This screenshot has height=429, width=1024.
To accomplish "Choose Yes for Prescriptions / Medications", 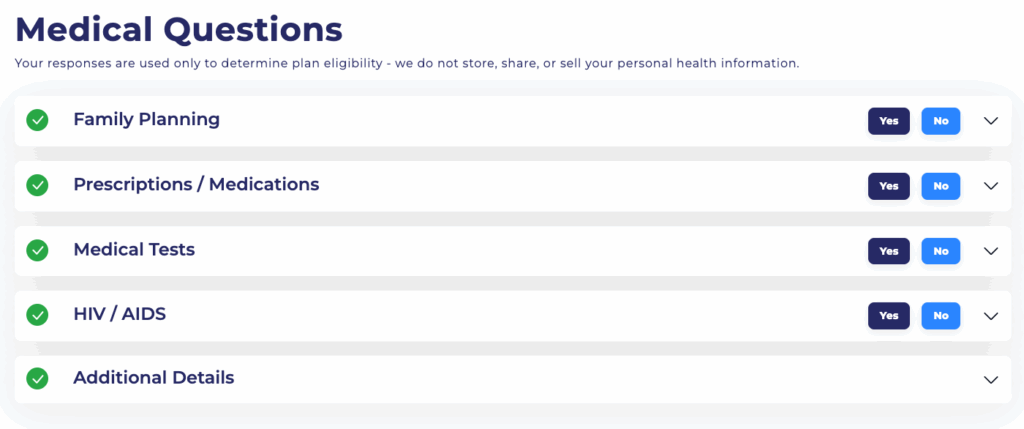I will tap(888, 186).
